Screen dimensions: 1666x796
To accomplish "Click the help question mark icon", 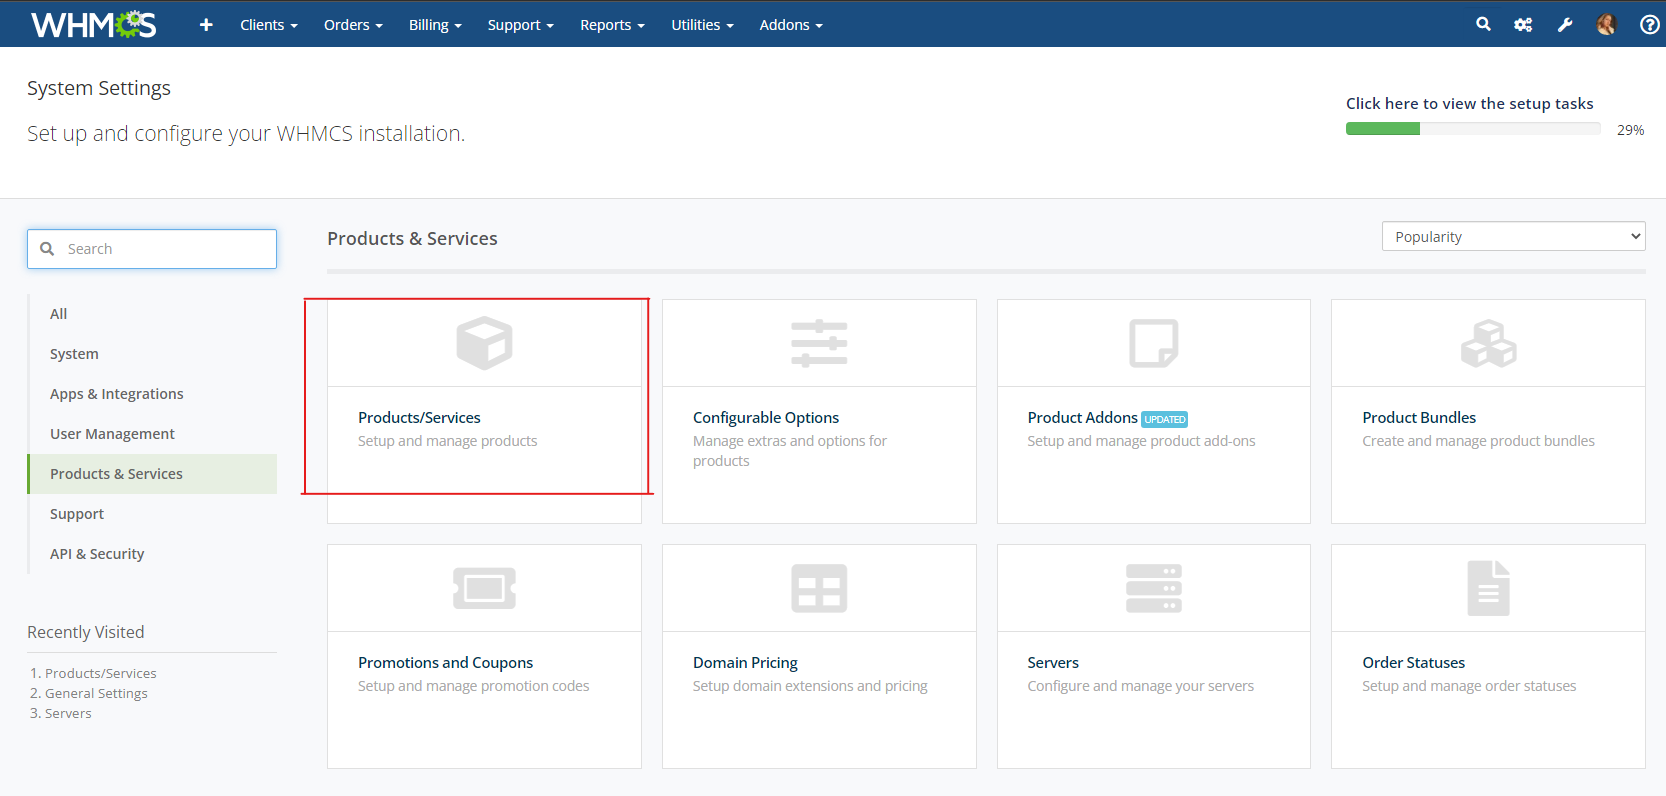I will 1650,25.
